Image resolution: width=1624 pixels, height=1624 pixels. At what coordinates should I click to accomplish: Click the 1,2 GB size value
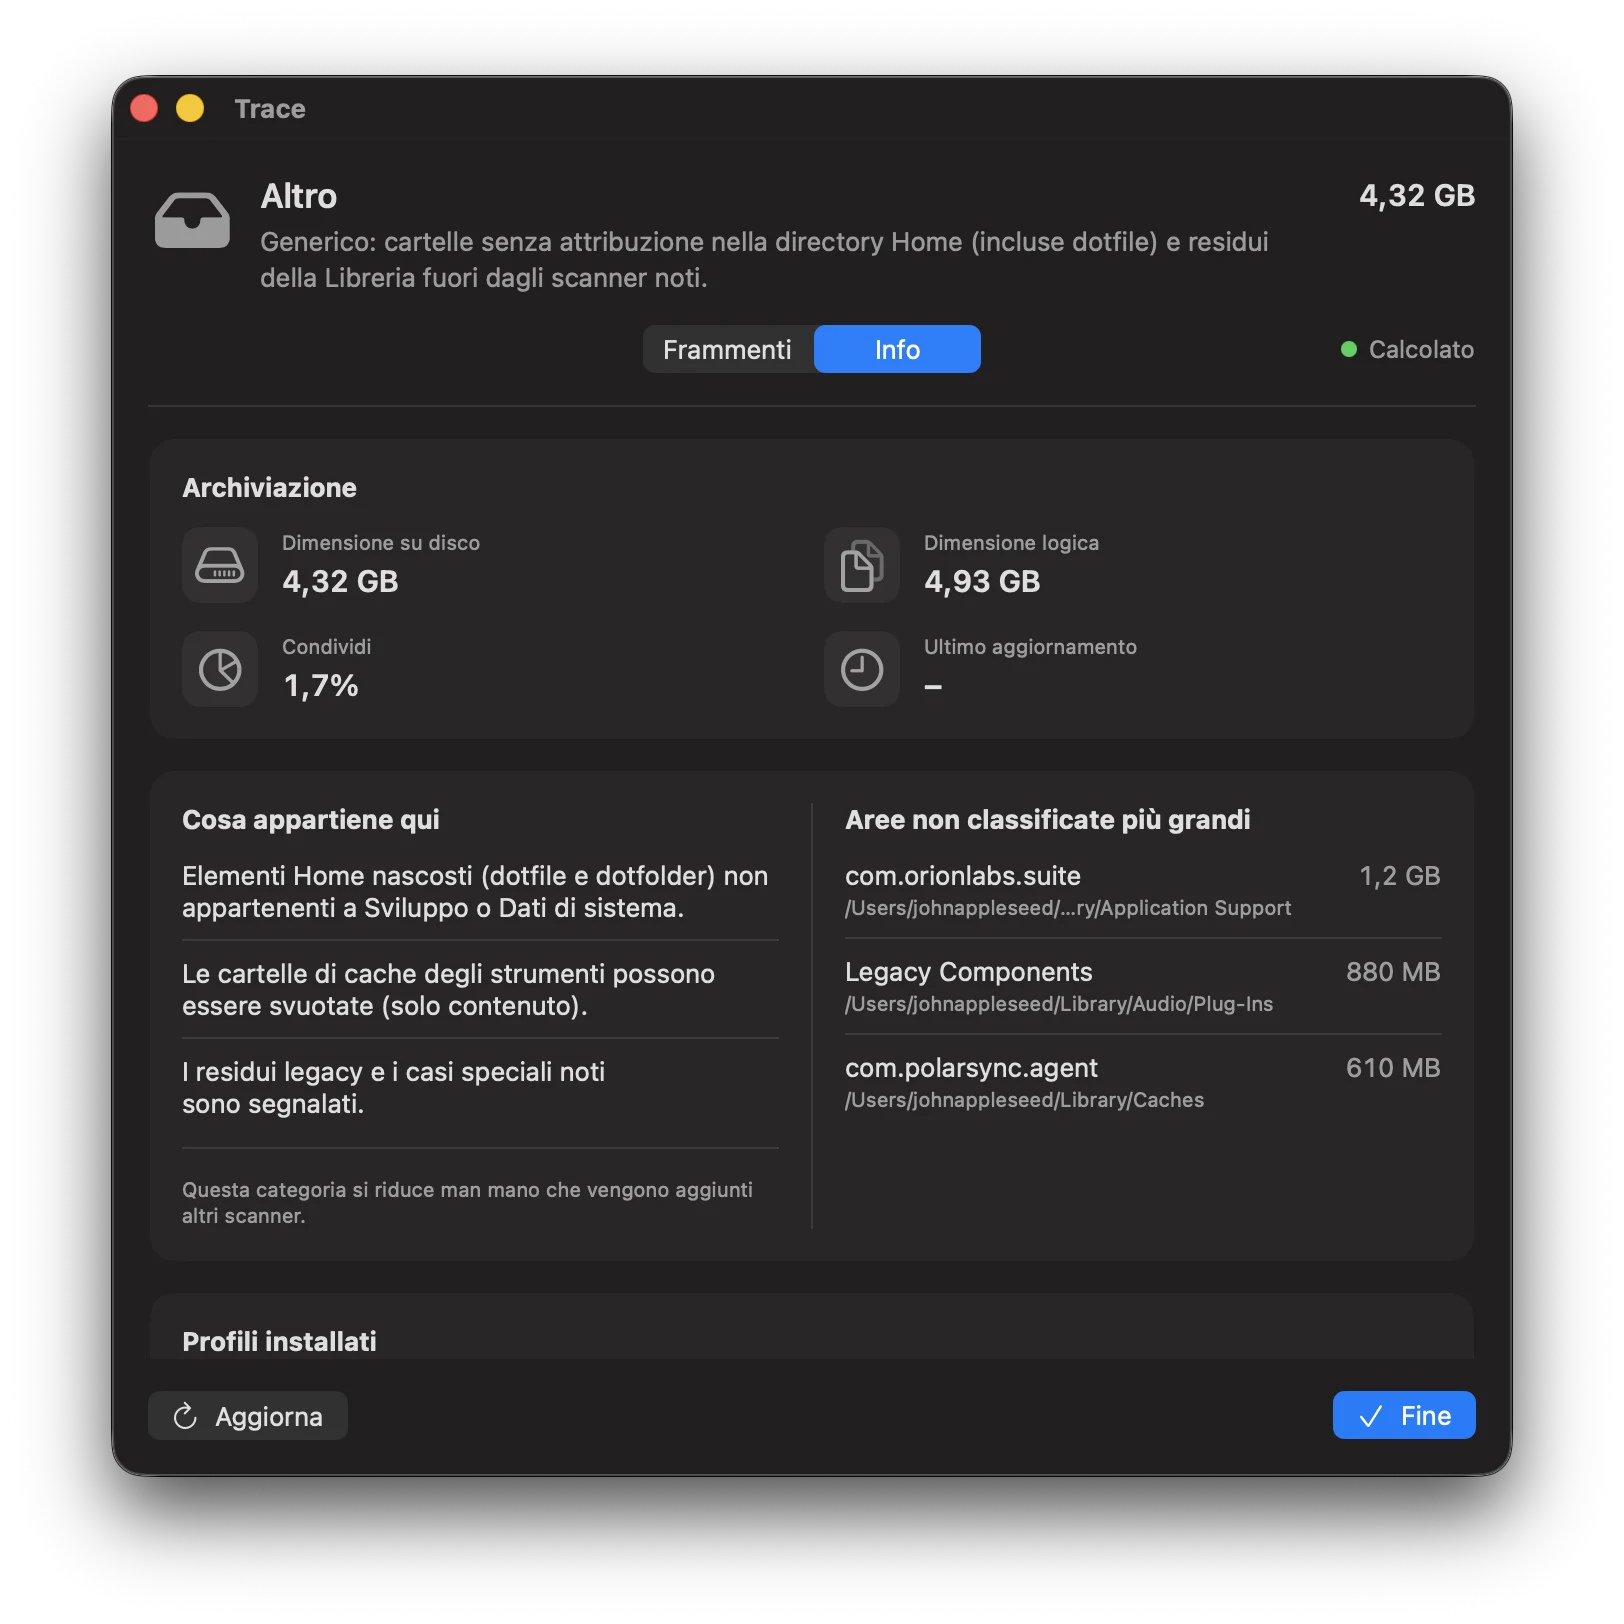pyautogui.click(x=1399, y=876)
